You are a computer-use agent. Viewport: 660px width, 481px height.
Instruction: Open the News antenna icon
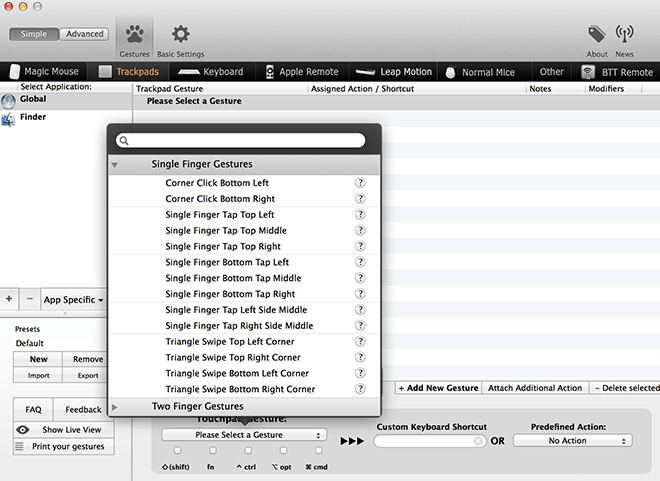pyautogui.click(x=624, y=34)
